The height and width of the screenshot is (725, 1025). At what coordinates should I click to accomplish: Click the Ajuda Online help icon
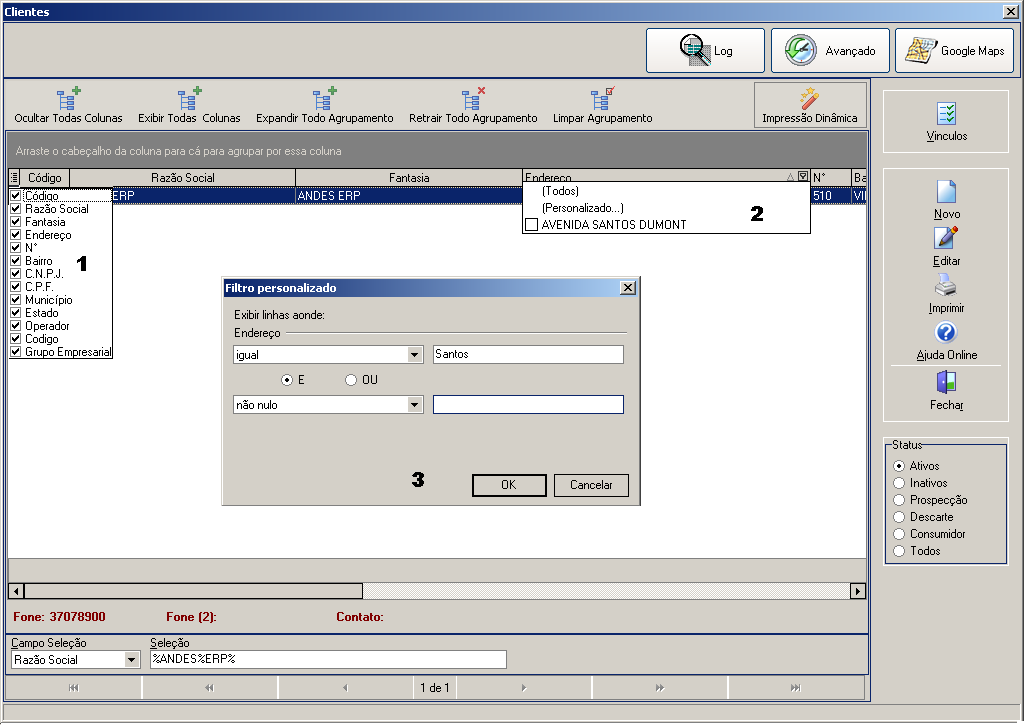tap(946, 333)
